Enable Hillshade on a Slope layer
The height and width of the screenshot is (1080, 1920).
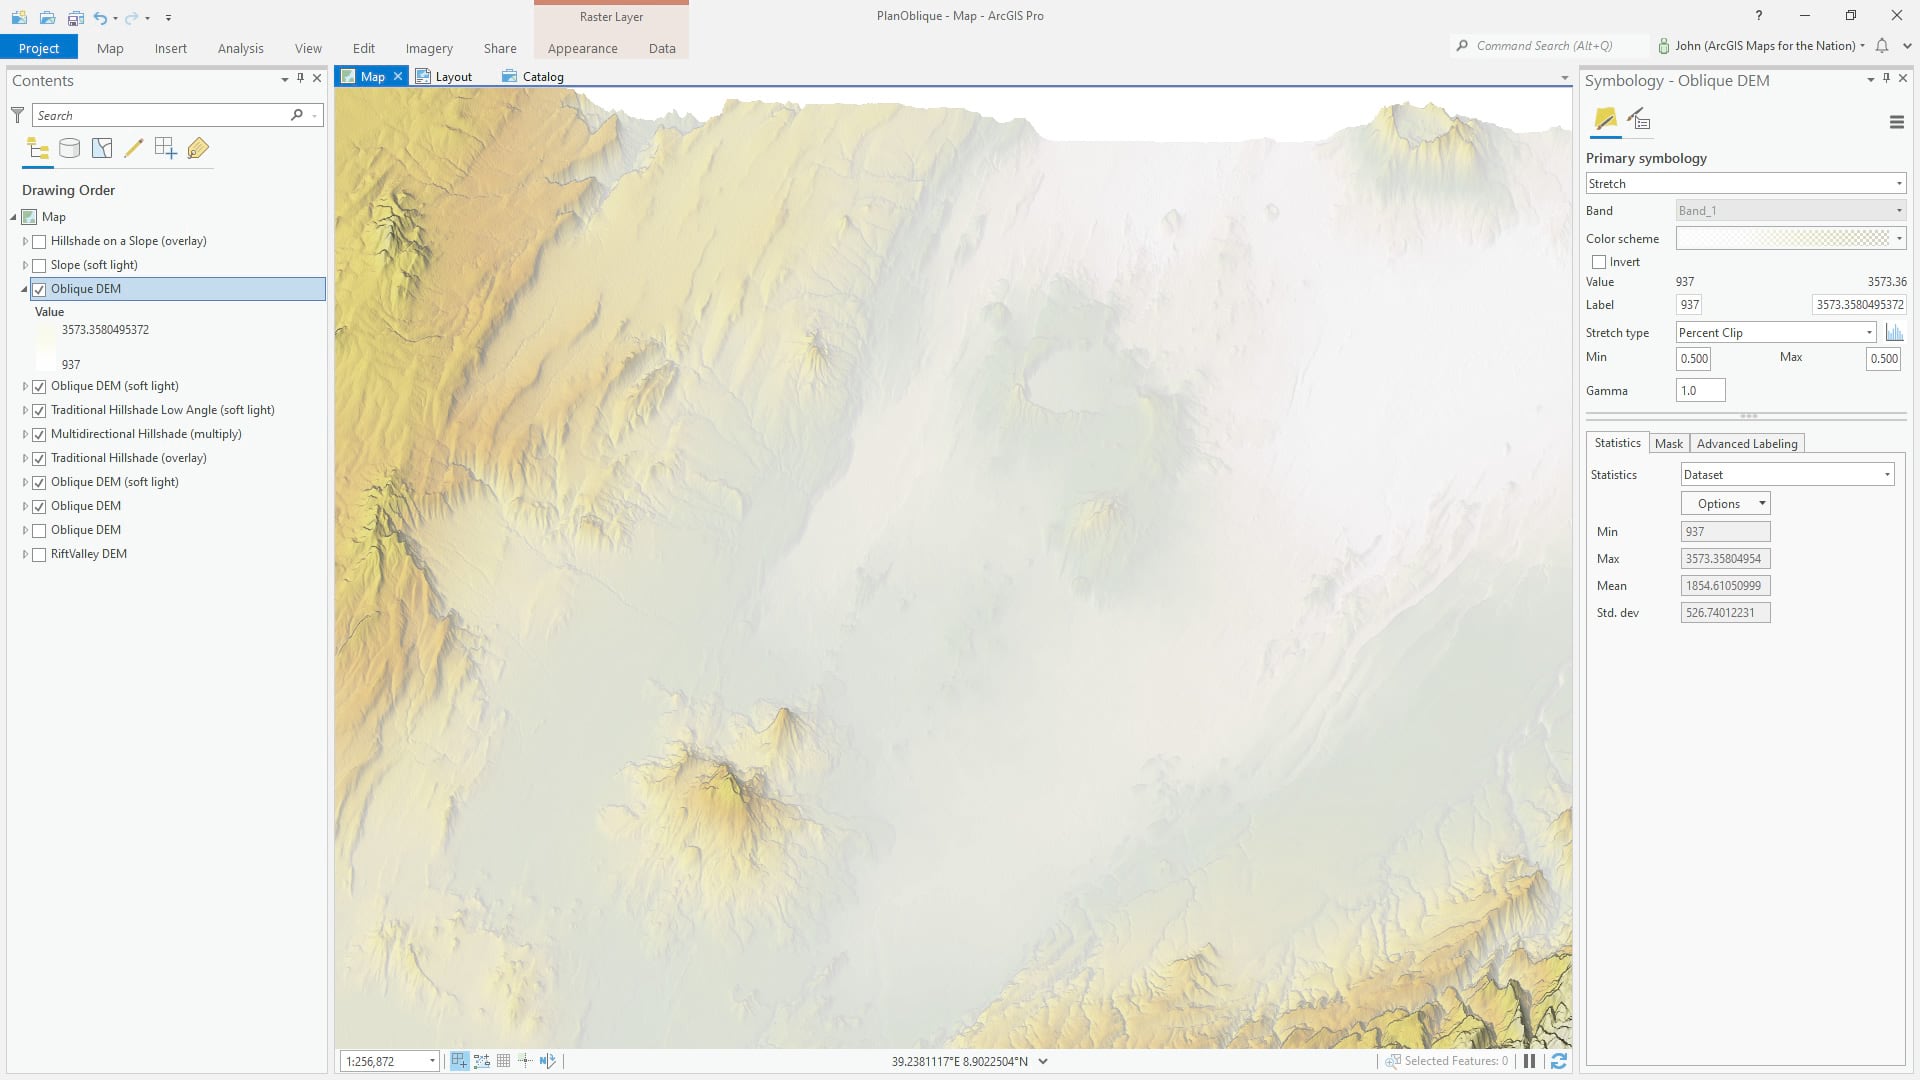pyautogui.click(x=40, y=241)
